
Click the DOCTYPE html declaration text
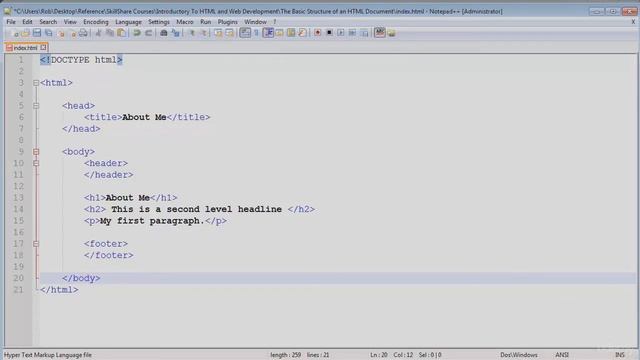[81, 60]
